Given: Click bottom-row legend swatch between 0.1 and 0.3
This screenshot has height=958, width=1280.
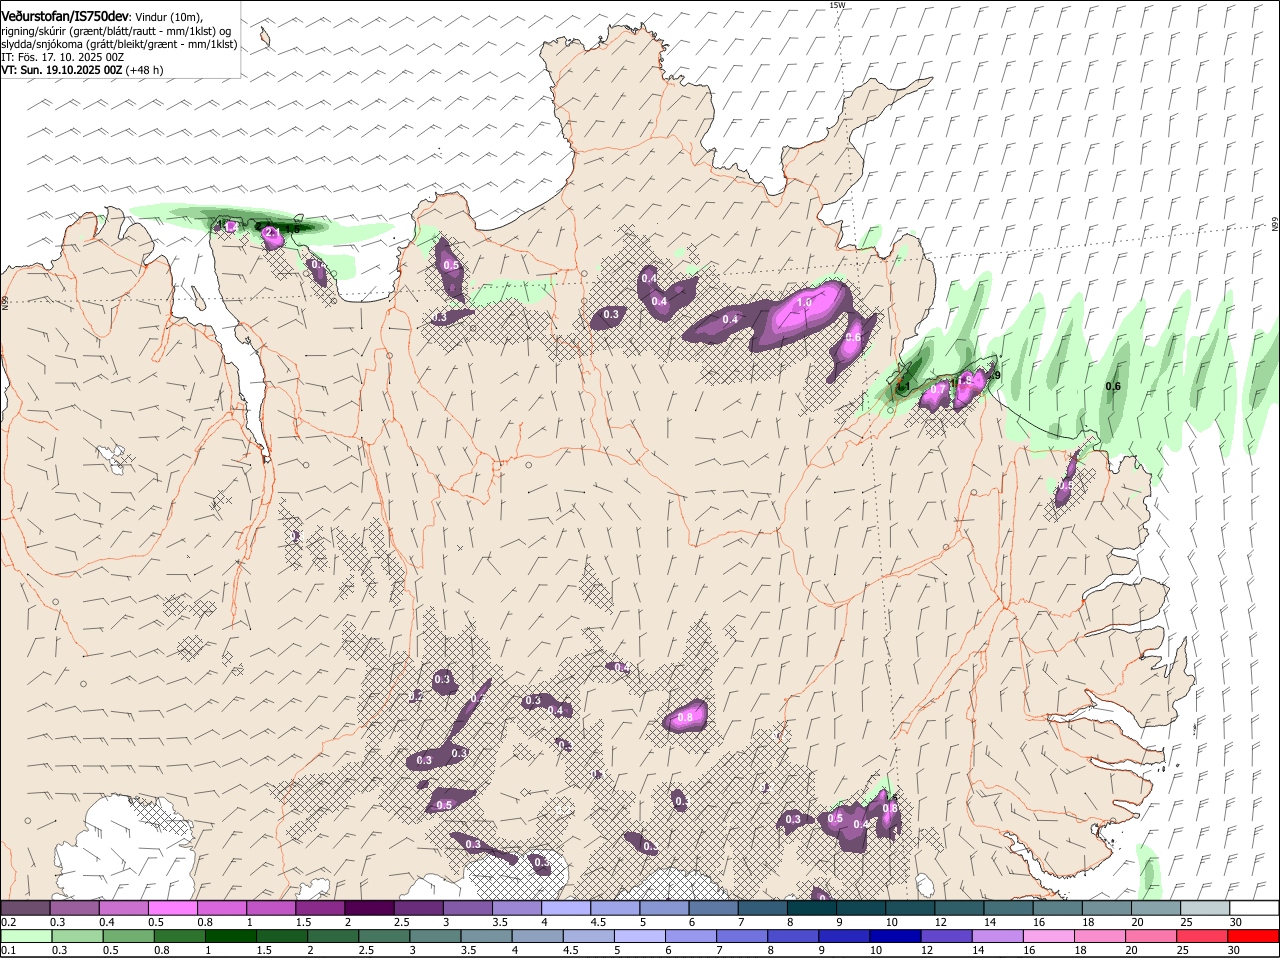Looking at the screenshot, I should 27,935.
